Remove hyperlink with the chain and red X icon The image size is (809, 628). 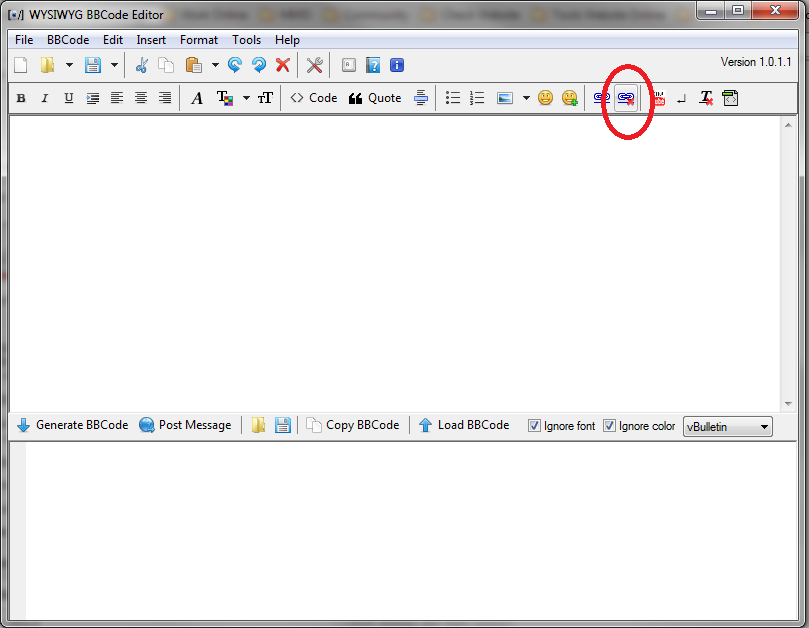point(626,98)
